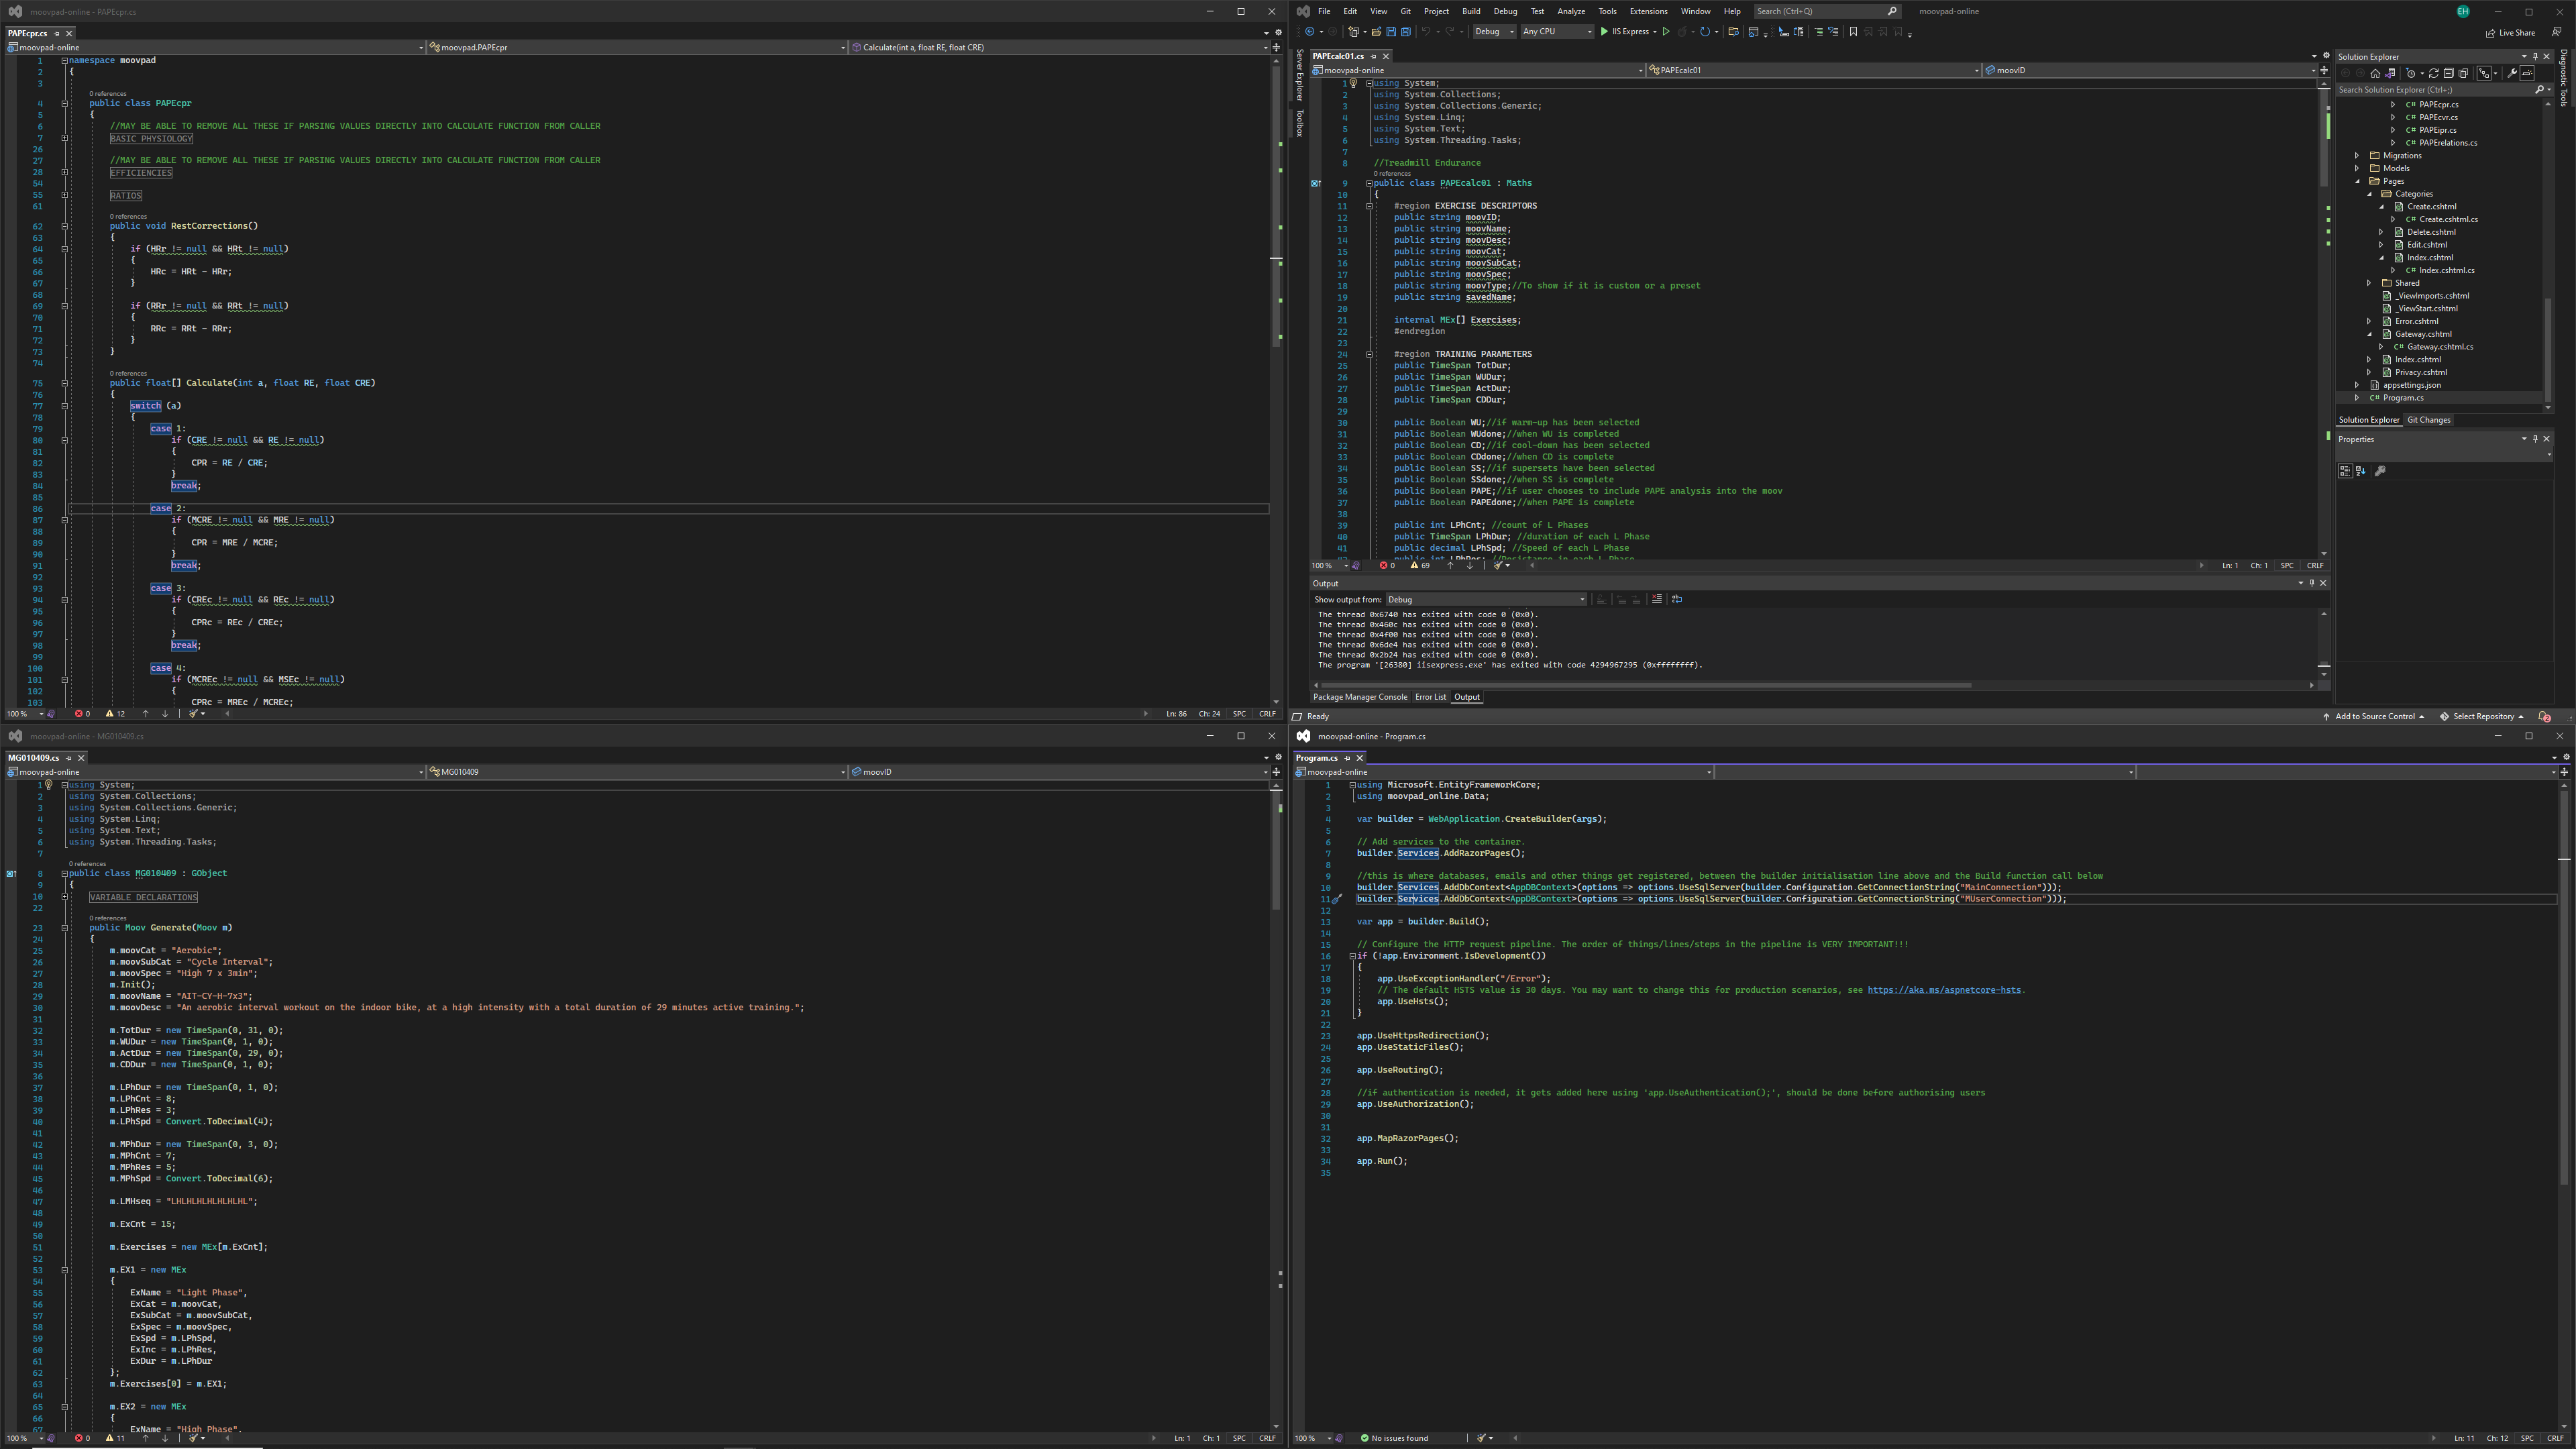Click Sync with Active Document icon
Screen dimensions: 2576x1449
(x=2434, y=73)
